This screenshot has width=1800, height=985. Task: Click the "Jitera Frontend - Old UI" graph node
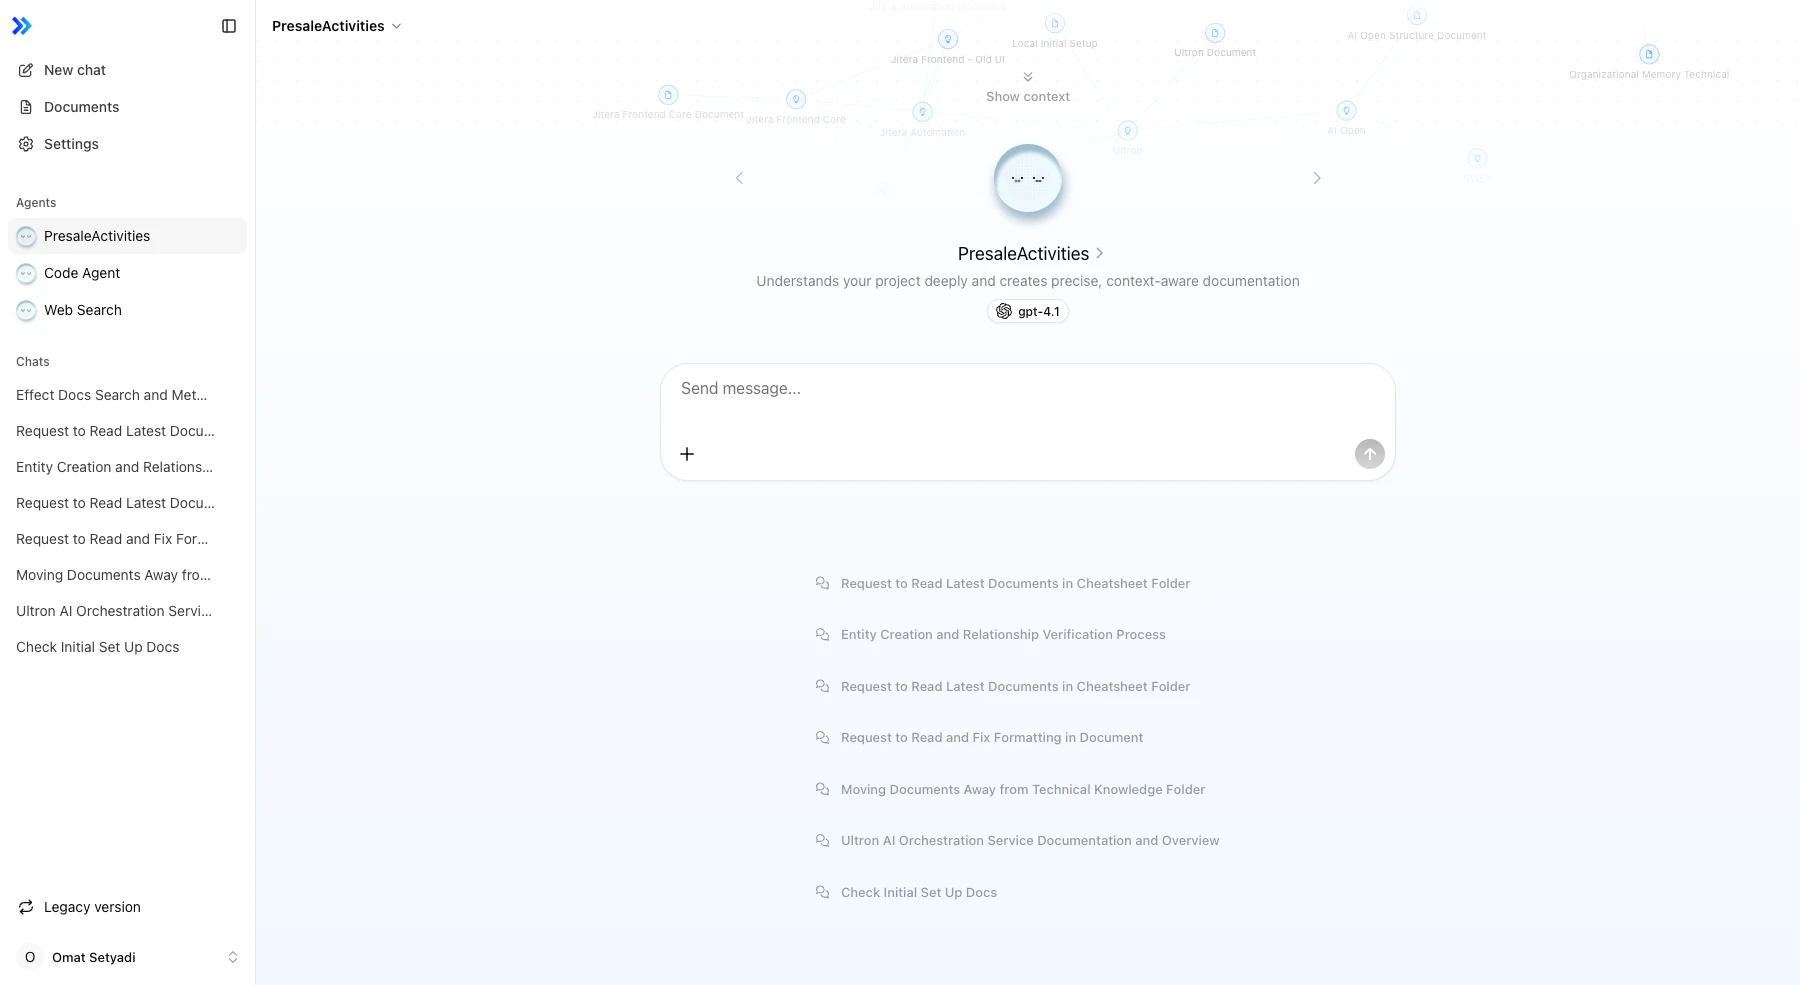948,39
